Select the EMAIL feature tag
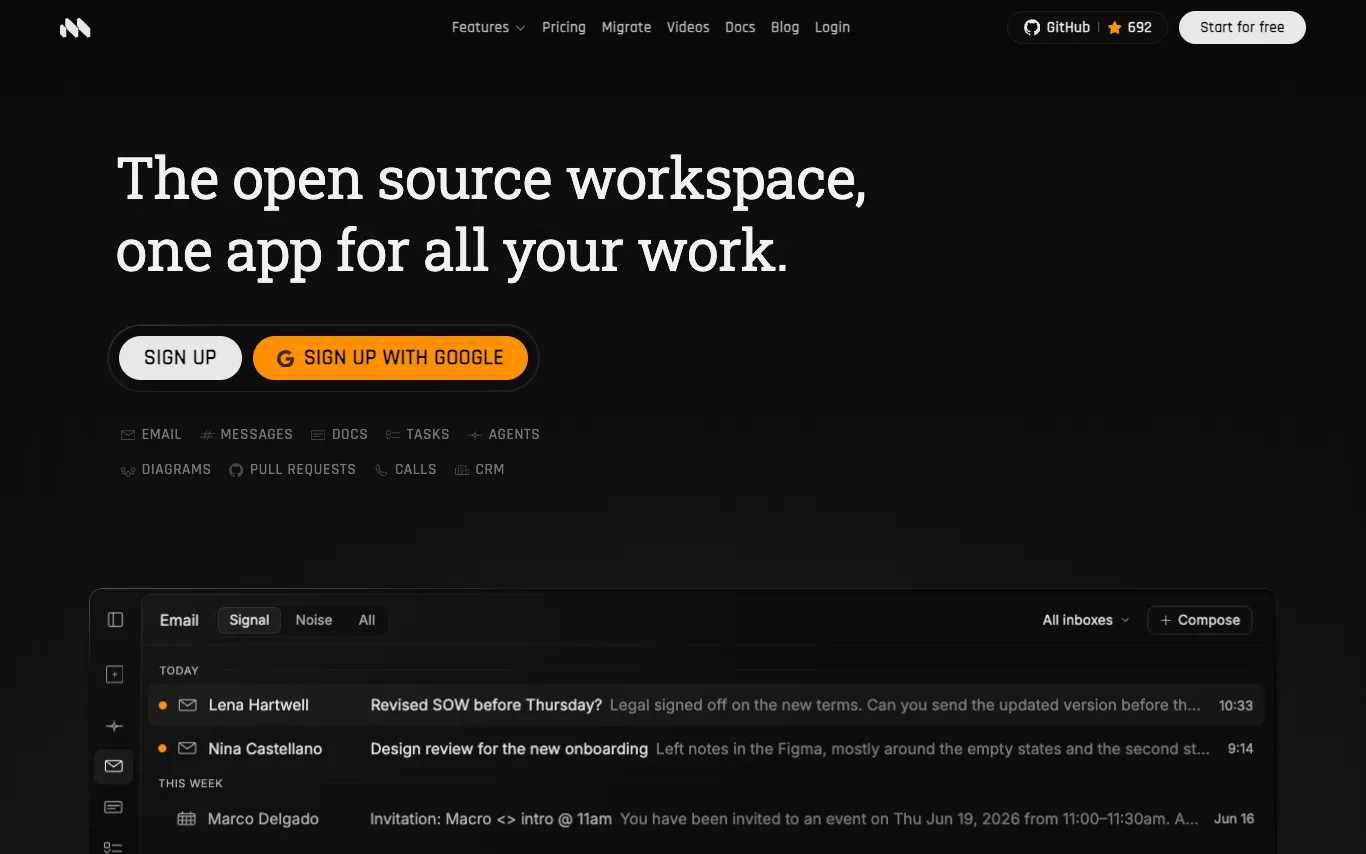The width and height of the screenshot is (1366, 854). pyautogui.click(x=151, y=435)
